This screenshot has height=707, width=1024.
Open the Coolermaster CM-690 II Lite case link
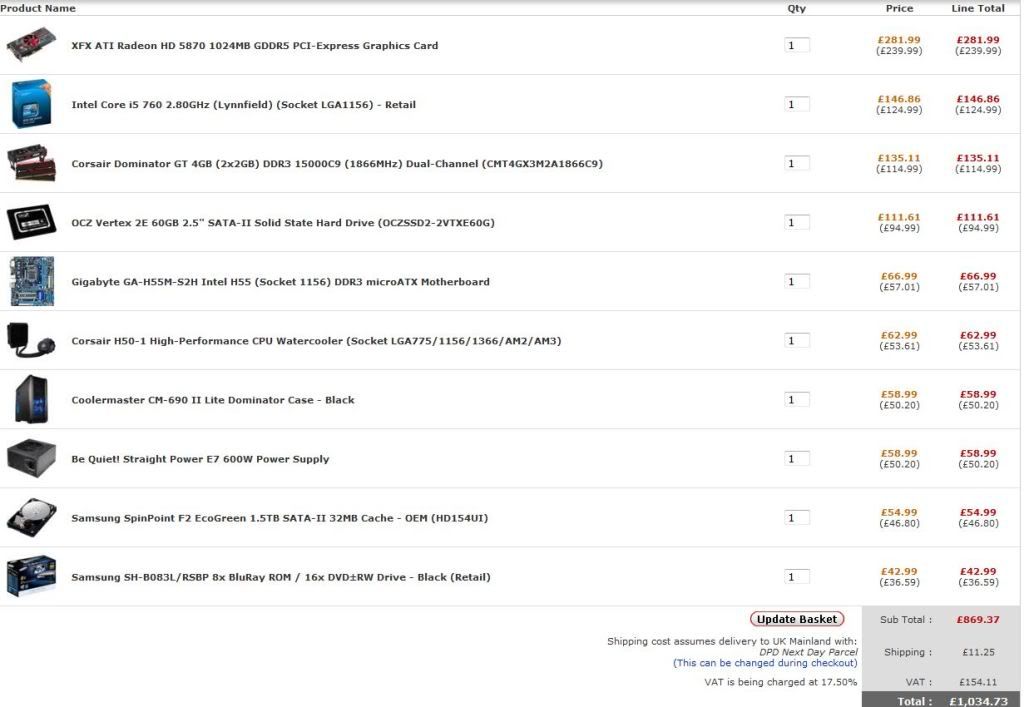[x=213, y=400]
